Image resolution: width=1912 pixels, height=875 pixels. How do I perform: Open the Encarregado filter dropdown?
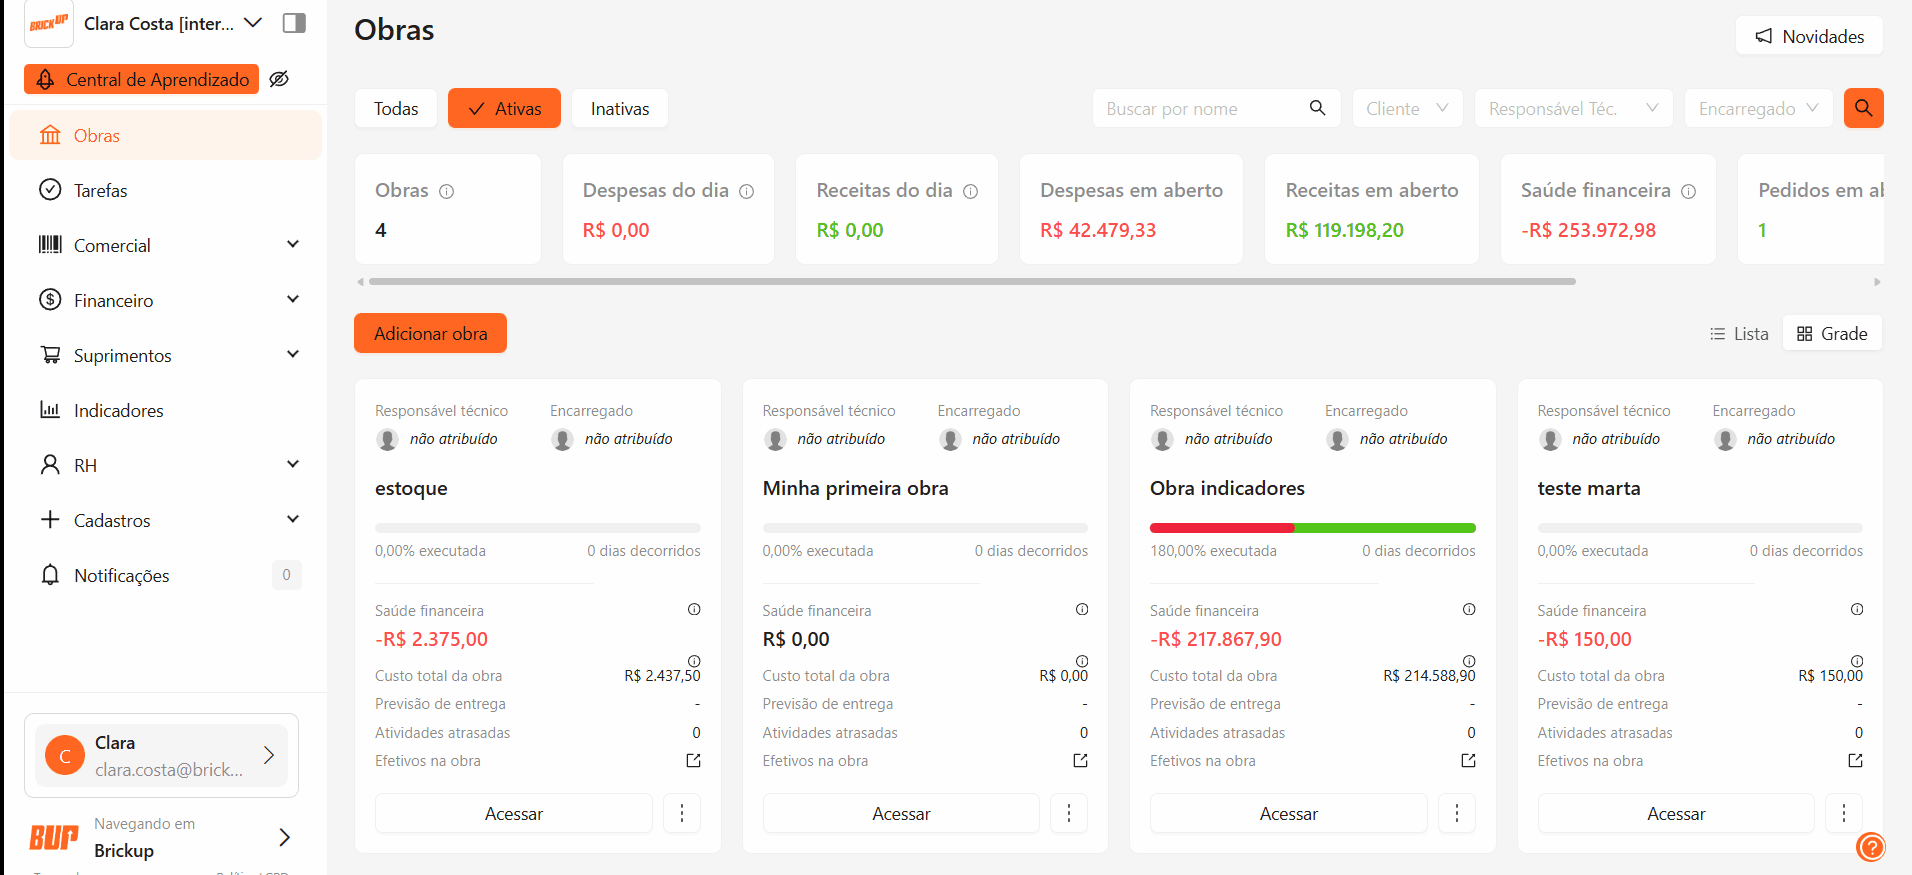coord(1757,108)
